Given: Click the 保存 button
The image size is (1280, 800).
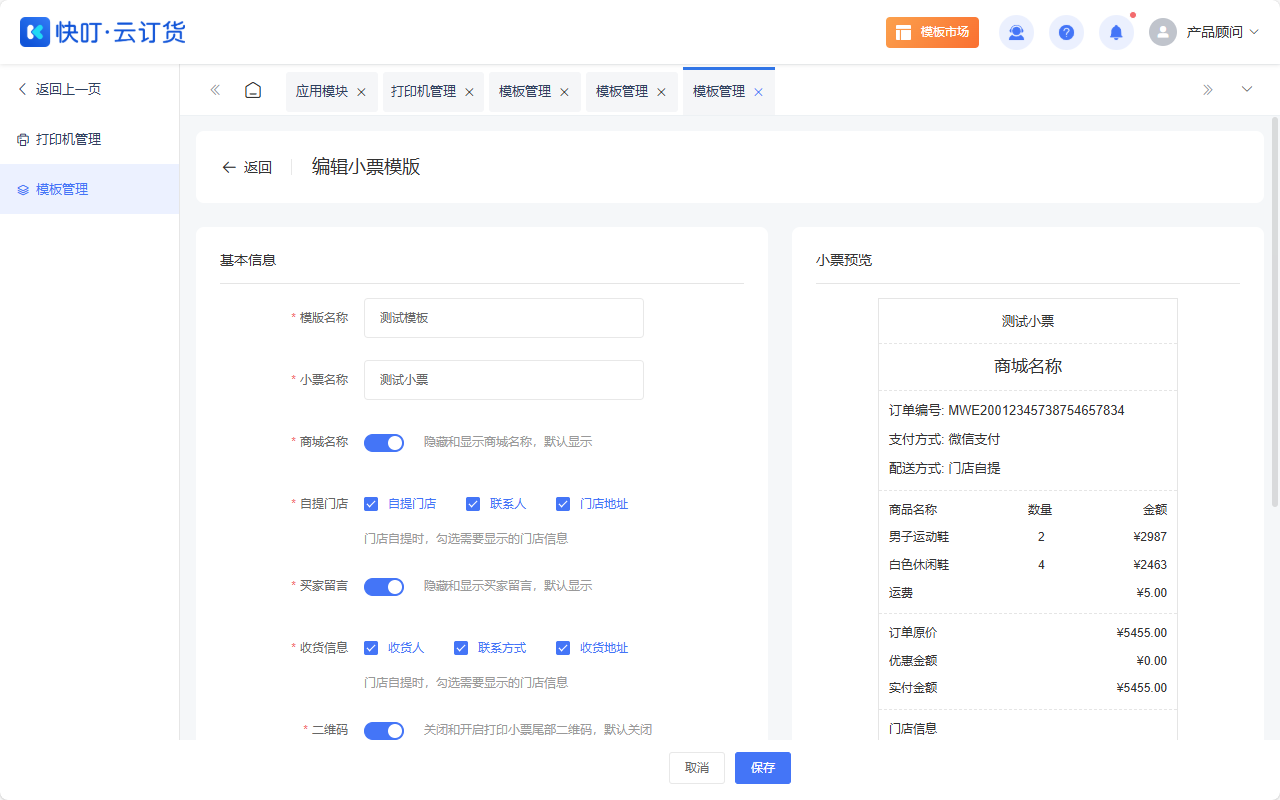Looking at the screenshot, I should pyautogui.click(x=763, y=768).
